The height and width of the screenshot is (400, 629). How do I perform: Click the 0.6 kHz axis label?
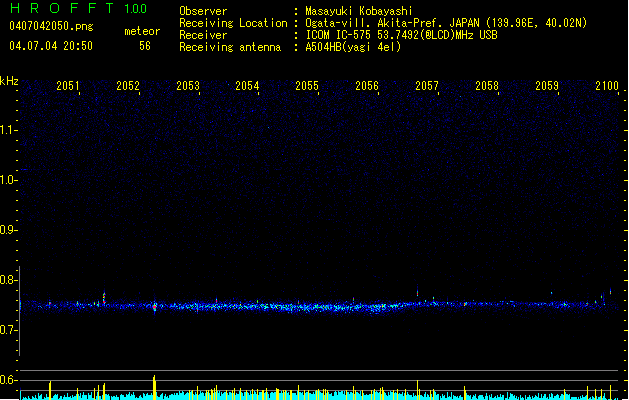pyautogui.click(x=8, y=380)
